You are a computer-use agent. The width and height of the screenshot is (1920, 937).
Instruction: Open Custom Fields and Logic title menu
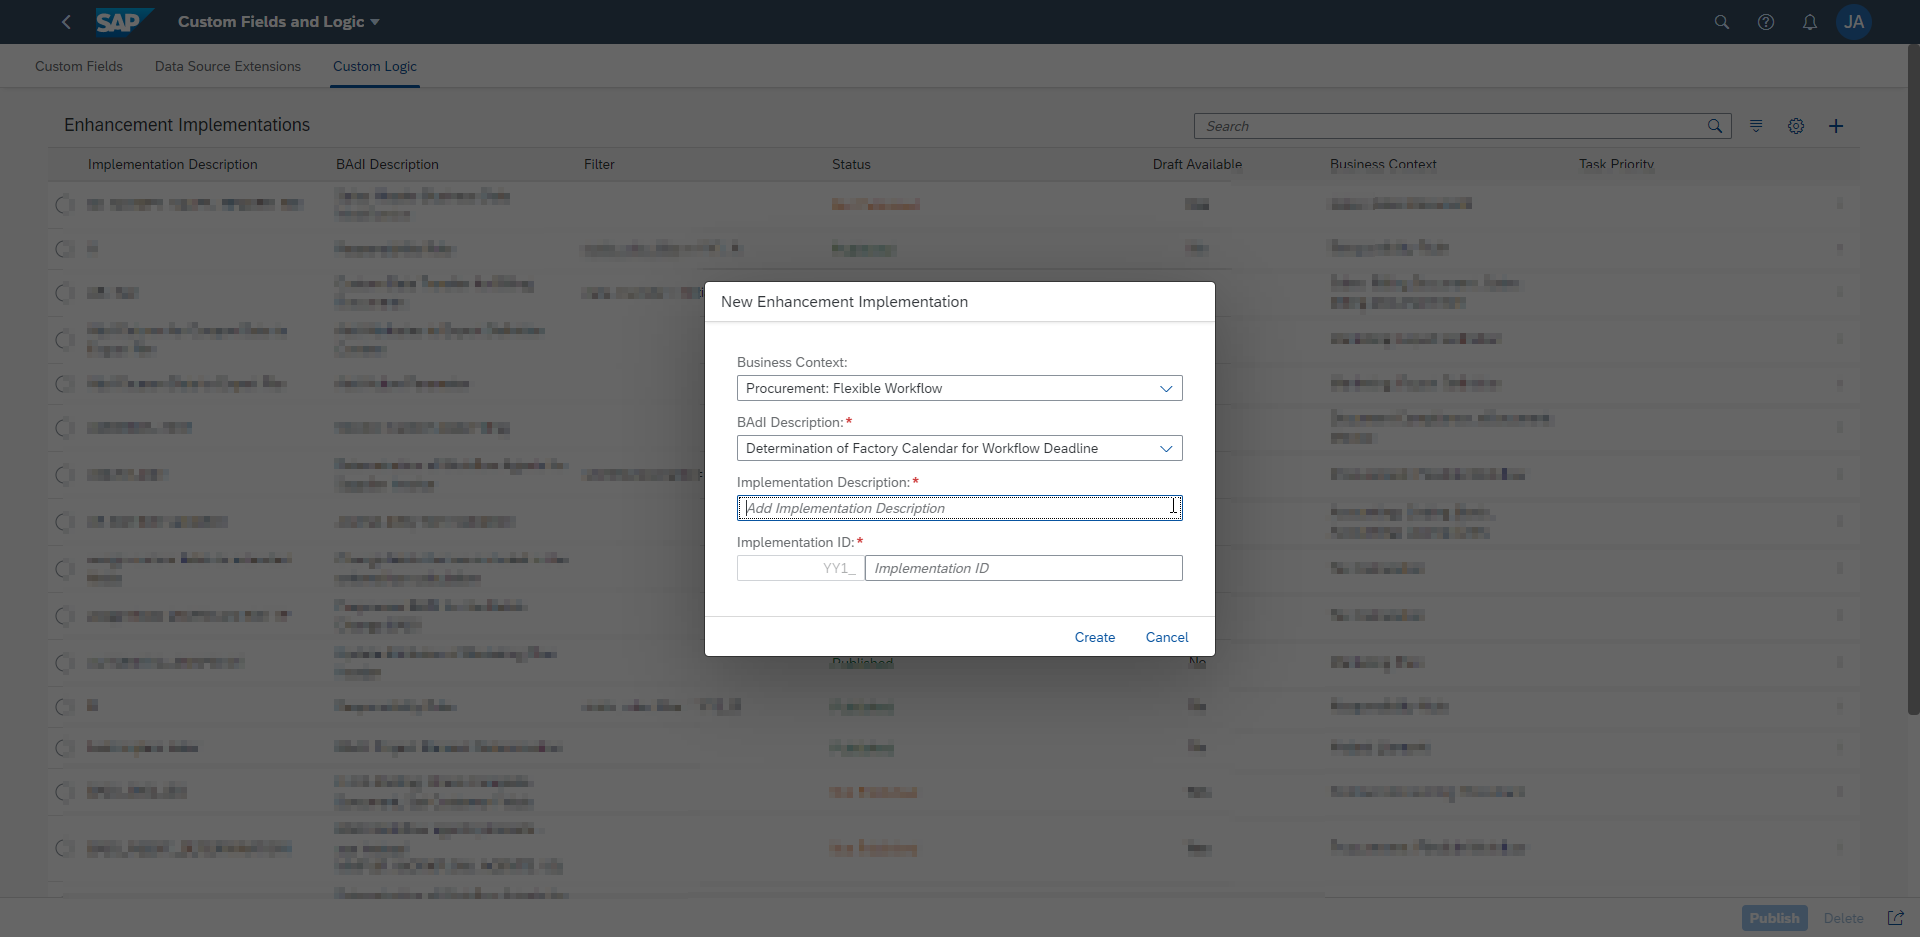(x=278, y=22)
